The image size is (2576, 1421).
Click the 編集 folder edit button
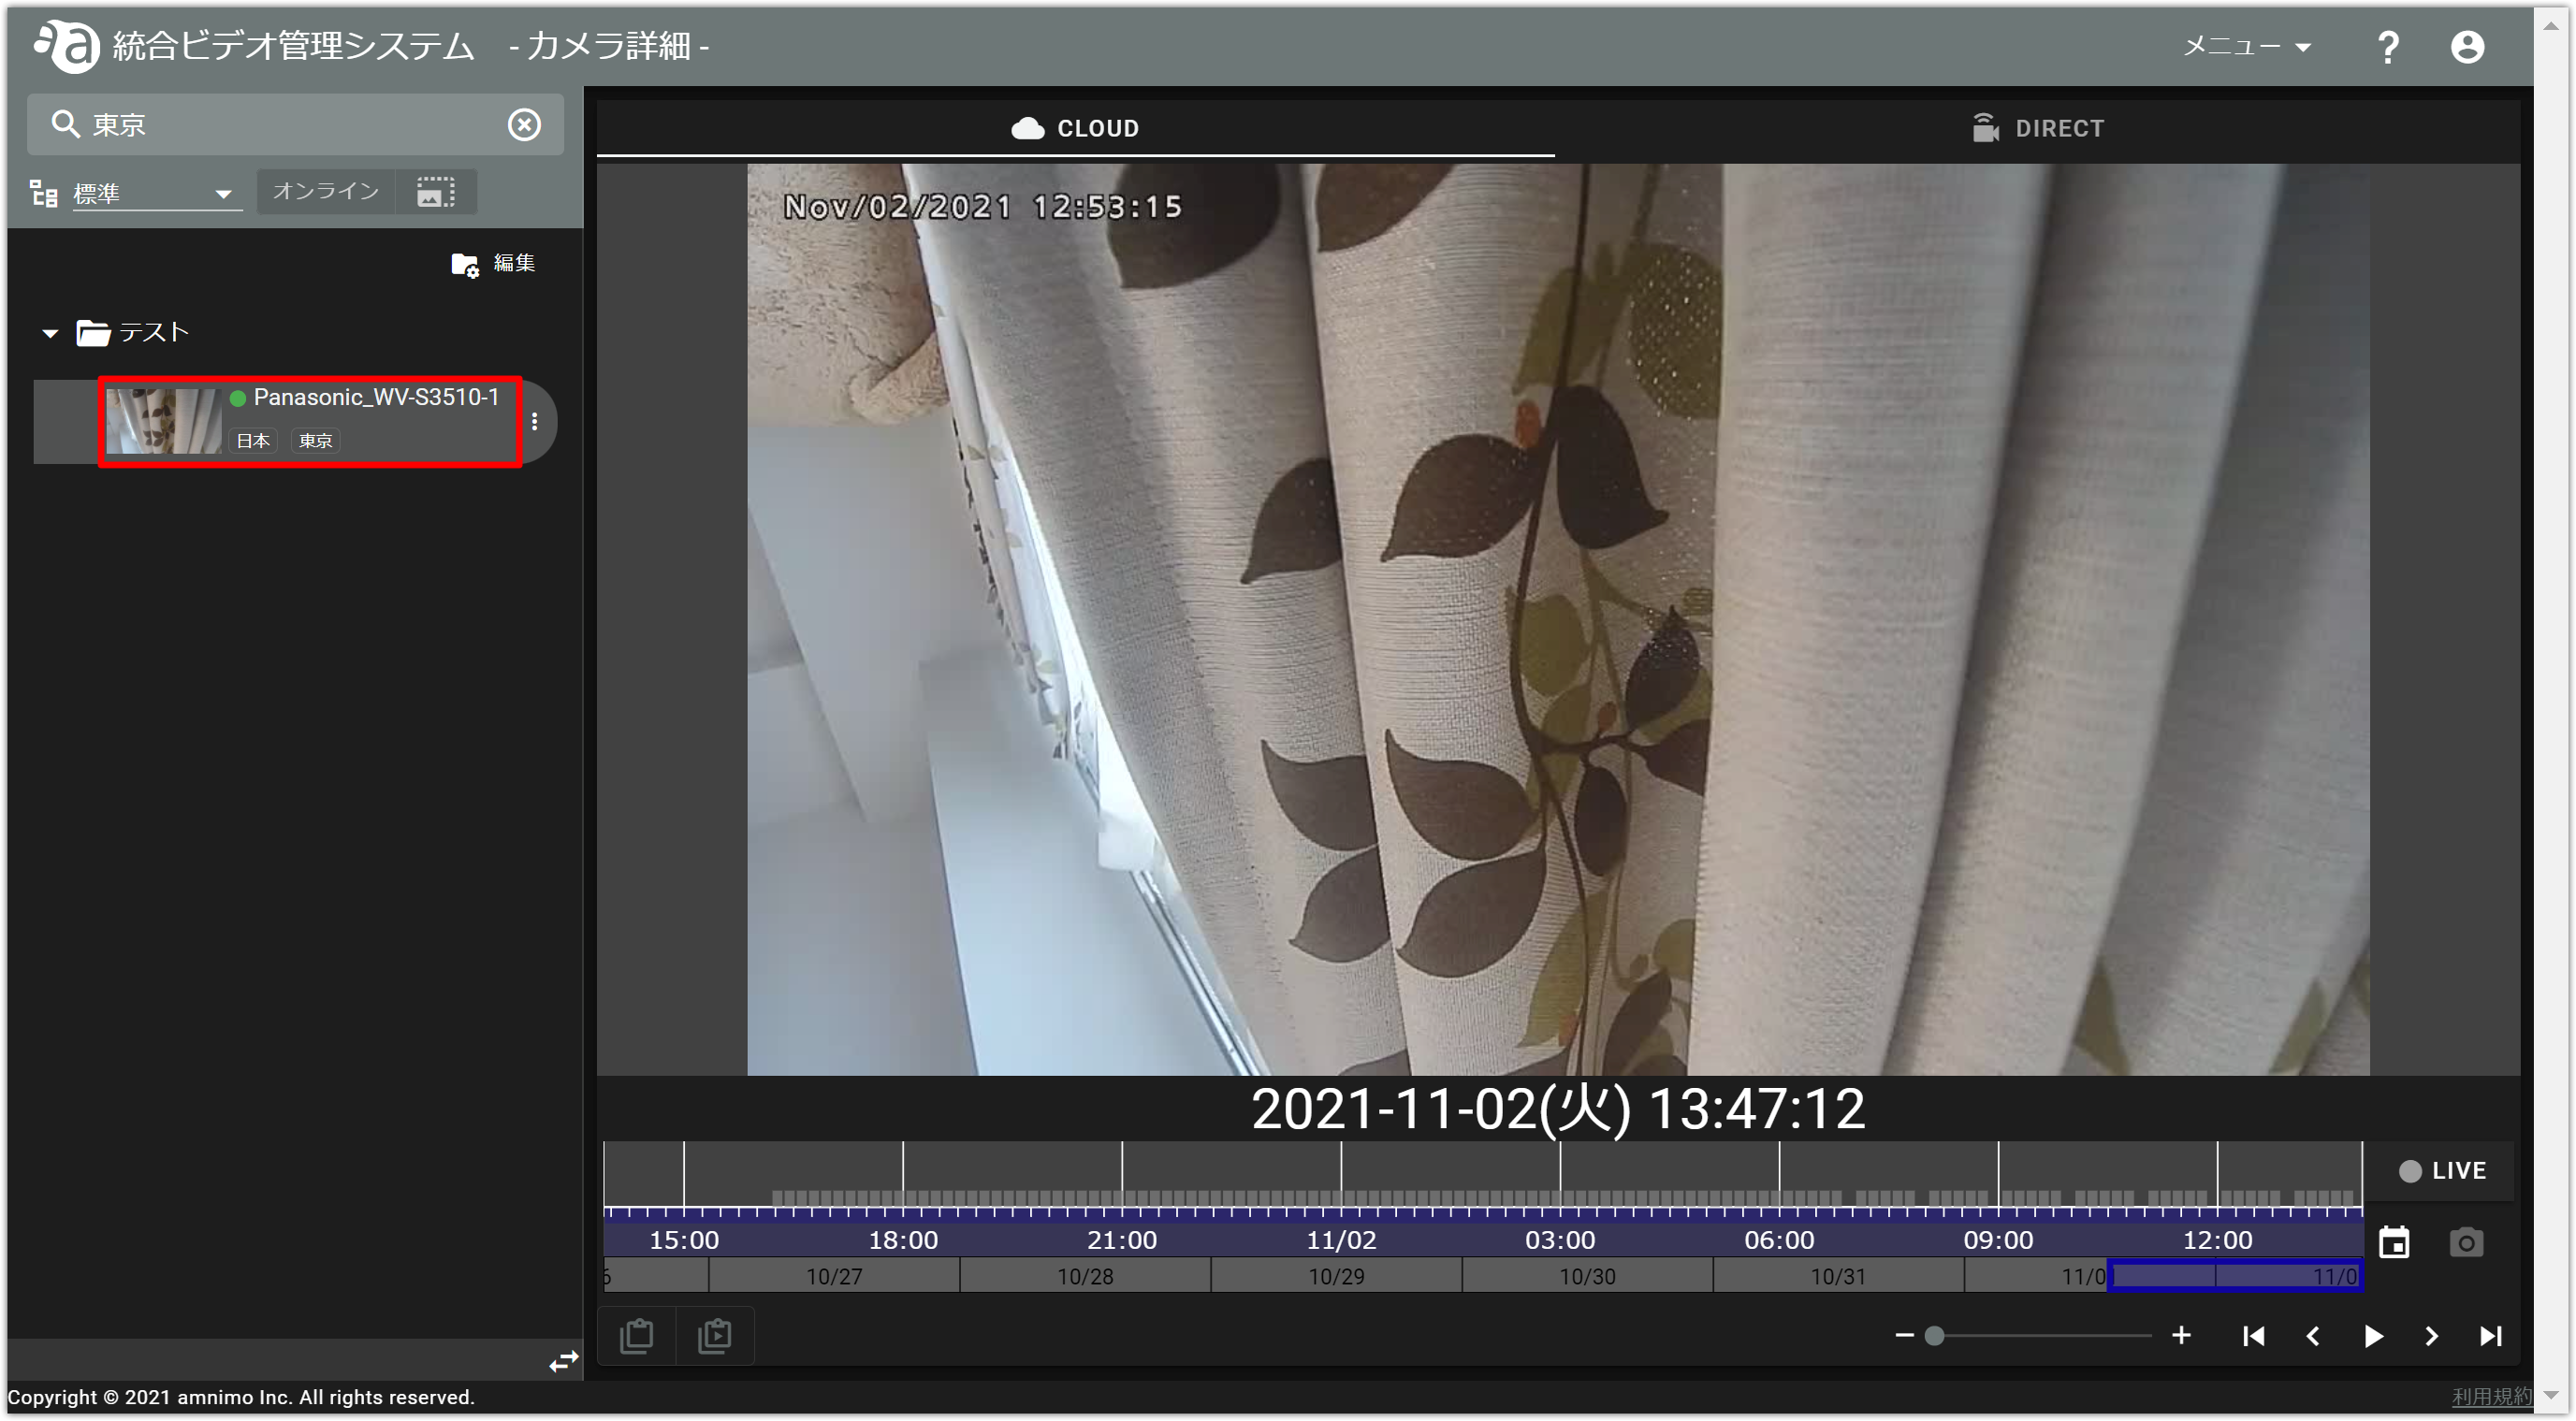pos(493,263)
